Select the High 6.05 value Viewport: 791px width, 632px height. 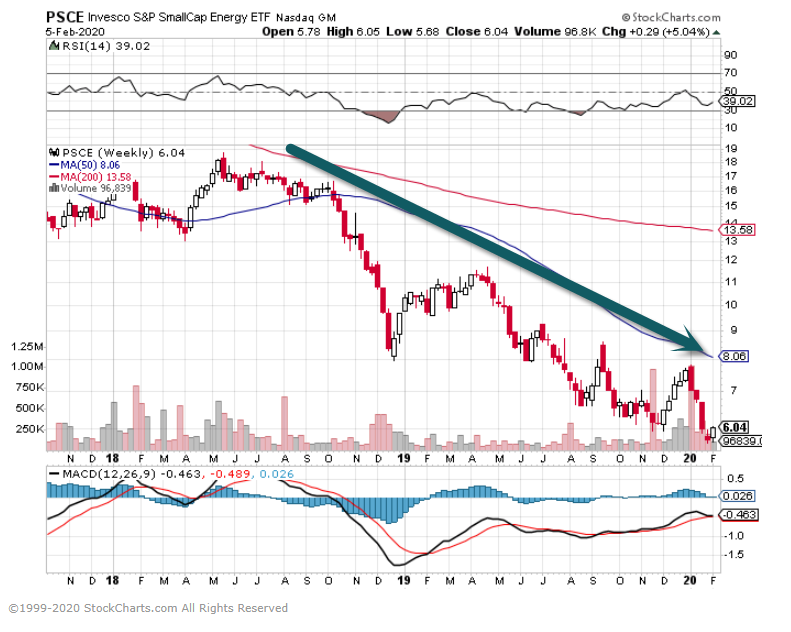[x=353, y=31]
